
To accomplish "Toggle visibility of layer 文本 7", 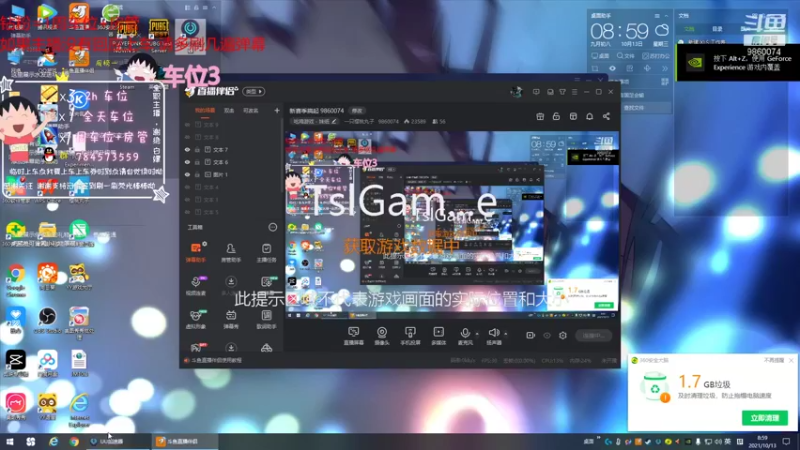I will pos(187,149).
